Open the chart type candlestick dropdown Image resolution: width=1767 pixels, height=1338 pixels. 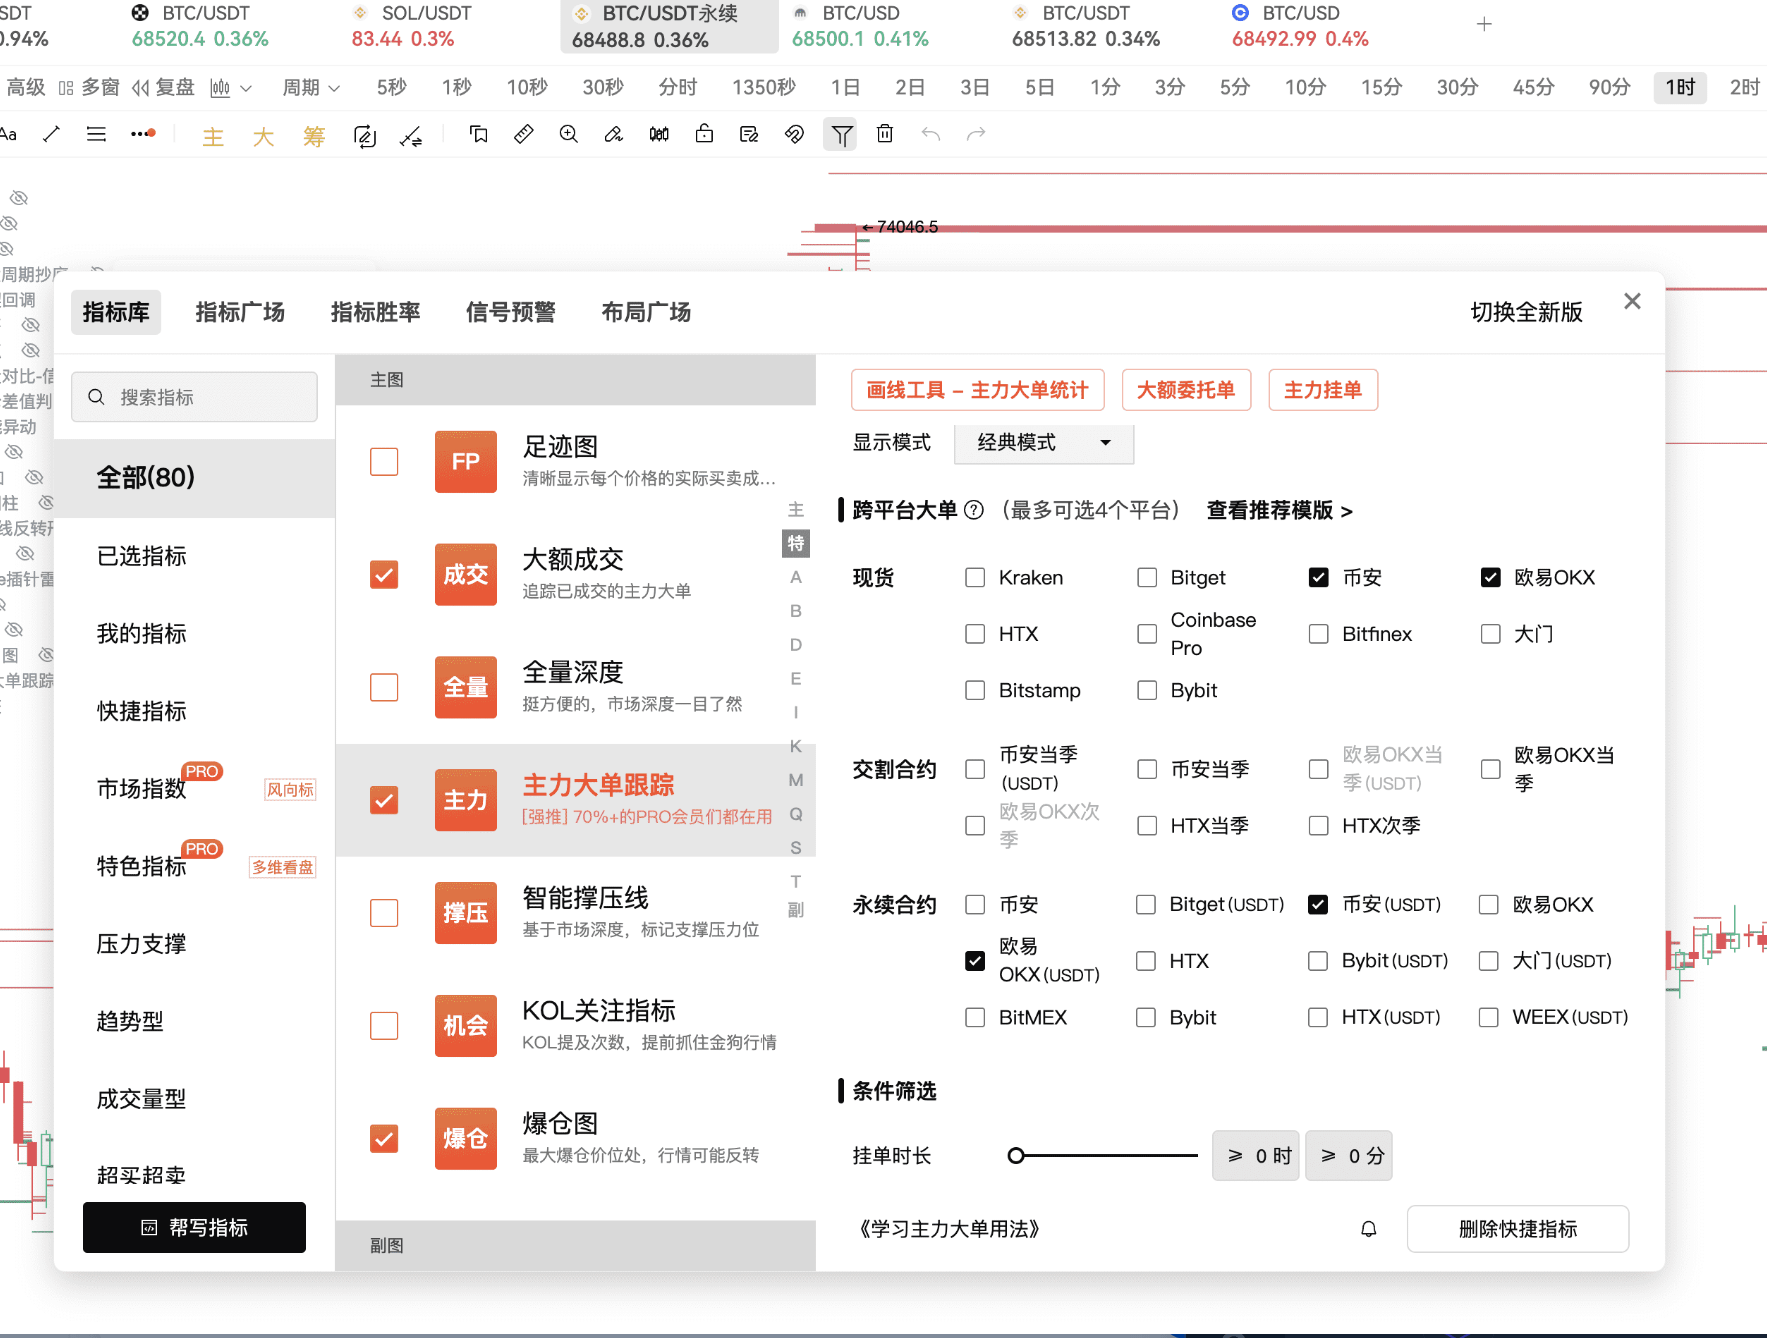(230, 88)
